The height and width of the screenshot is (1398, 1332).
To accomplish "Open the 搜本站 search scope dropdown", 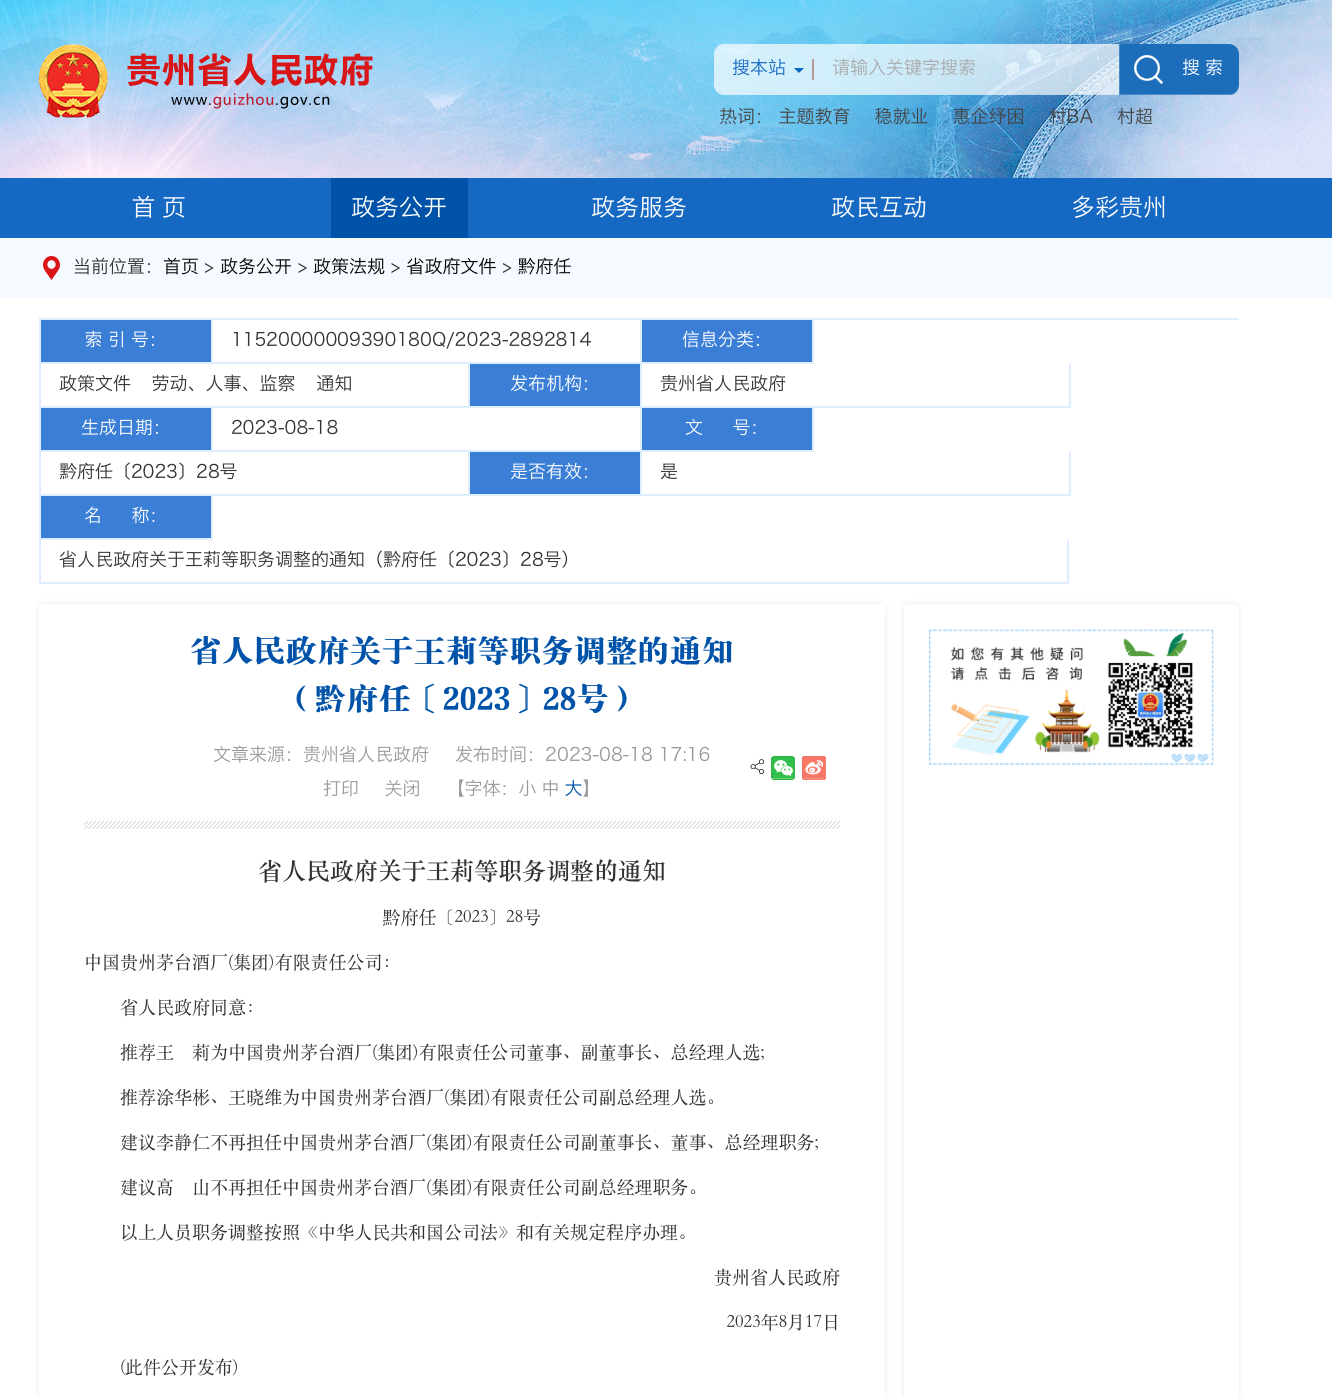I will tap(767, 68).
